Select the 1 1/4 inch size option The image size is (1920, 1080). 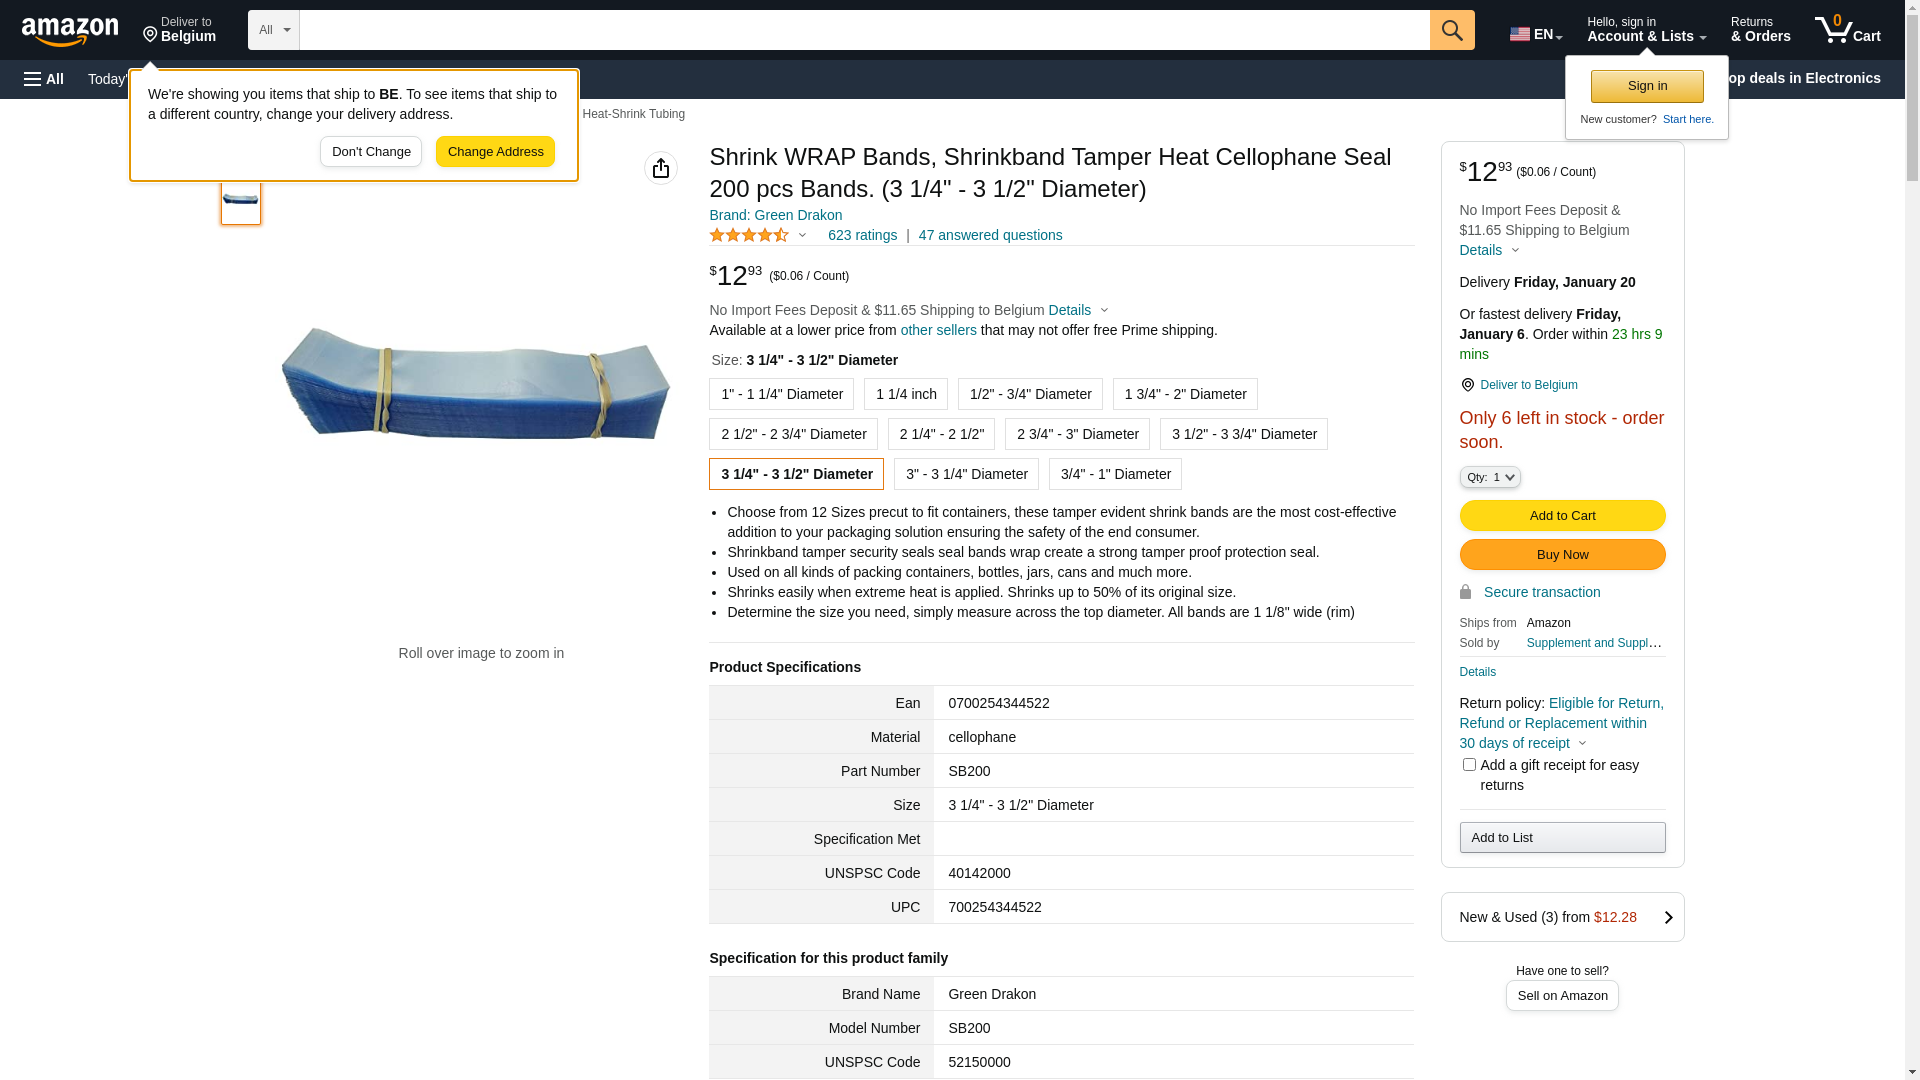click(x=906, y=394)
